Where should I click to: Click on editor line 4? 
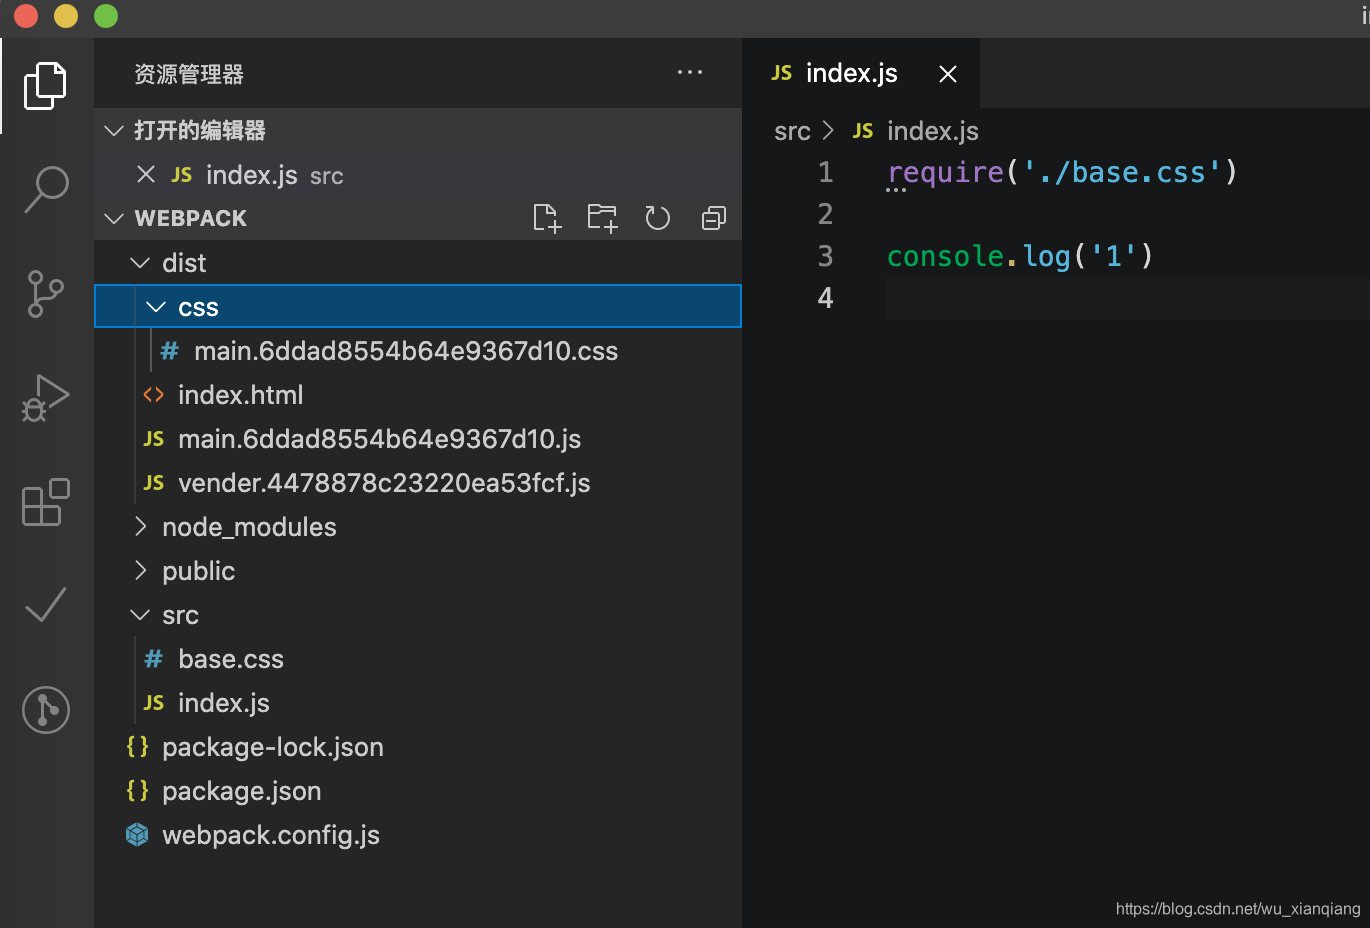click(x=1100, y=298)
